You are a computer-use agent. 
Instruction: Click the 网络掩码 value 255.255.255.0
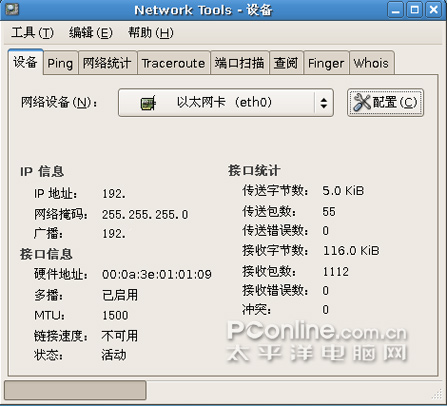point(145,215)
